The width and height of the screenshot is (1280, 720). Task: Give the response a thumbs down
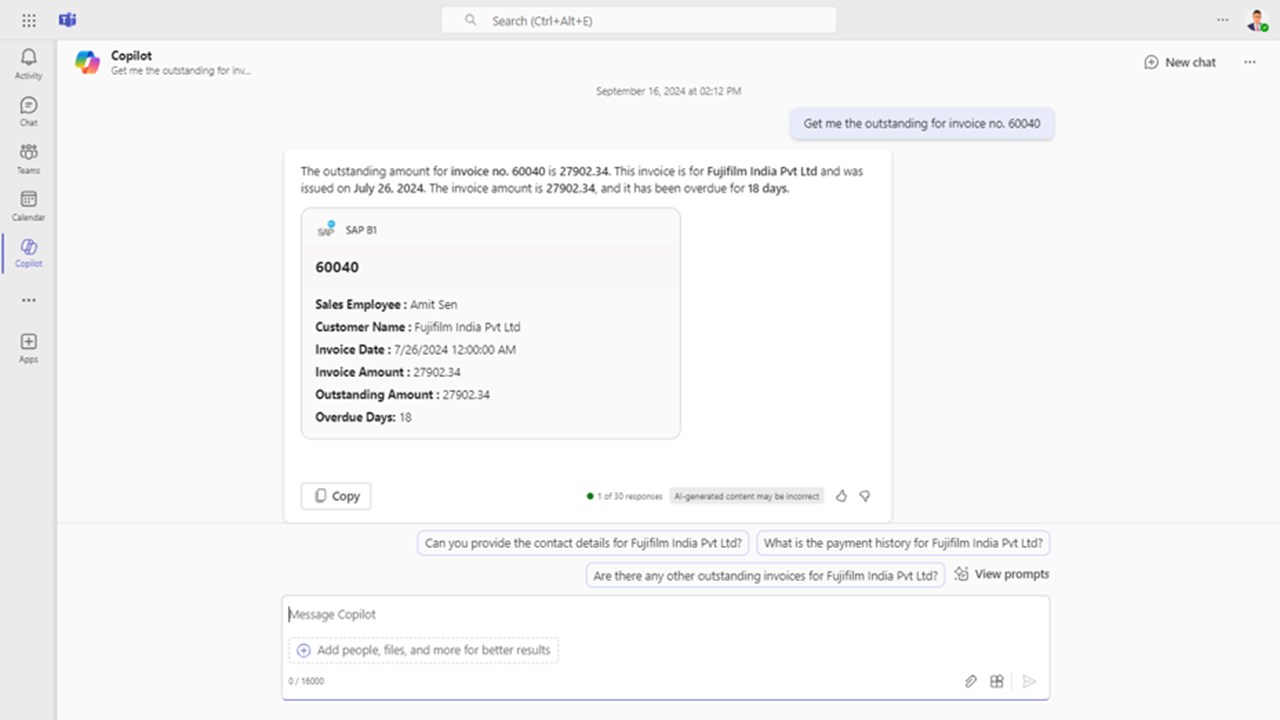click(865, 496)
